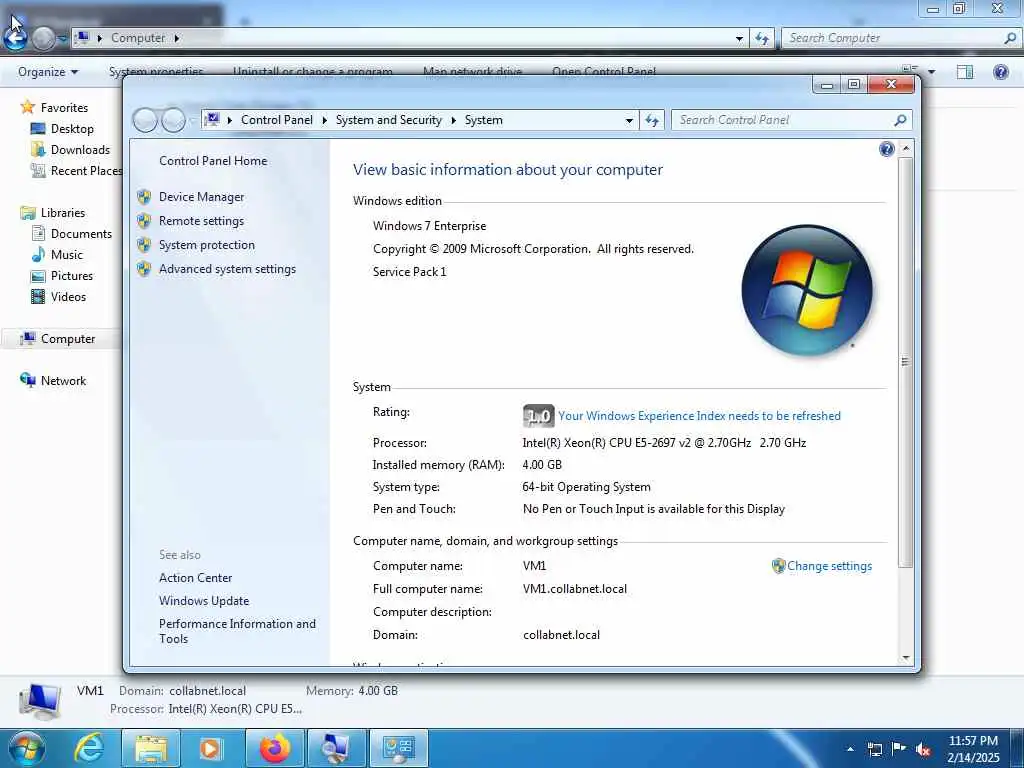Viewport: 1024px width, 768px height.
Task: Click the search magnifier in Control Panel
Action: 900,120
